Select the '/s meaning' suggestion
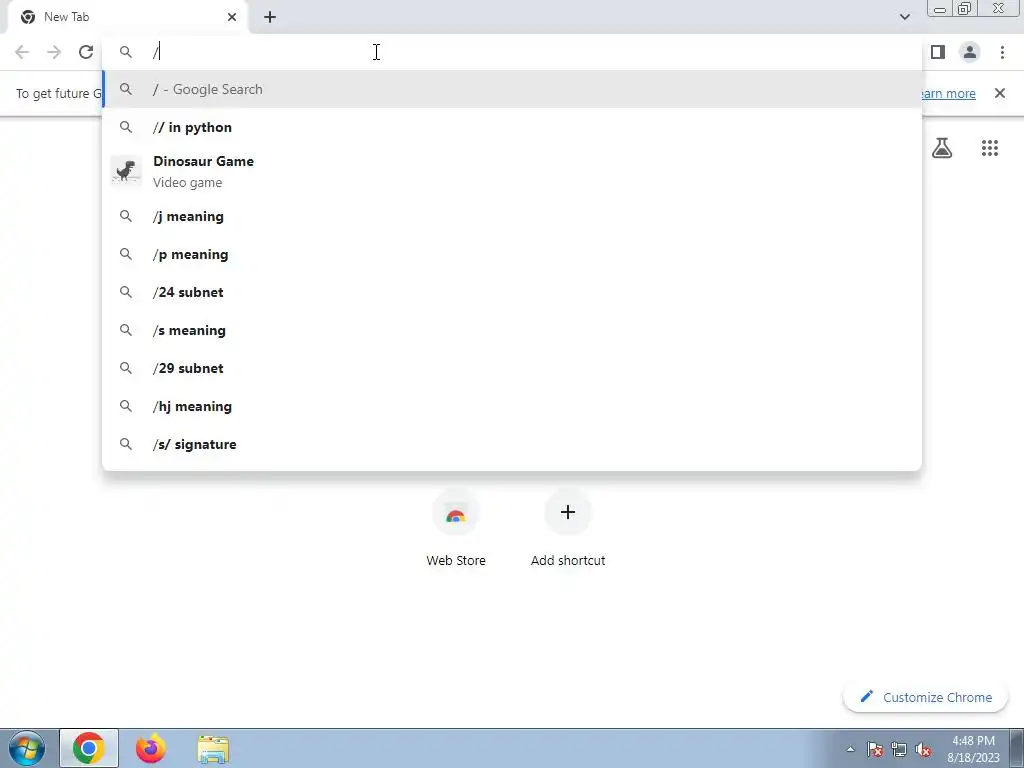Screen dimensions: 1024x768 pos(512,330)
